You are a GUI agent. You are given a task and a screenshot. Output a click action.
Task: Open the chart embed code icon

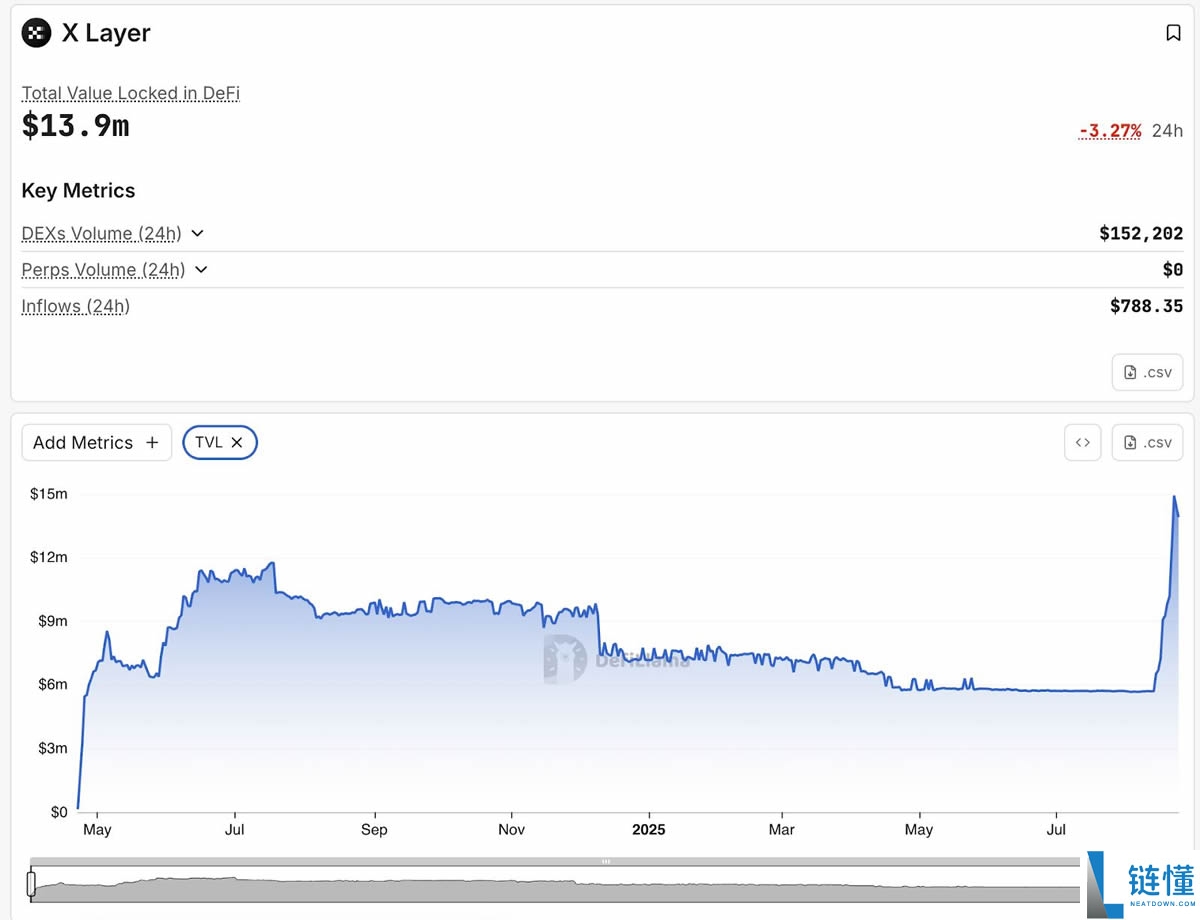click(x=1082, y=442)
